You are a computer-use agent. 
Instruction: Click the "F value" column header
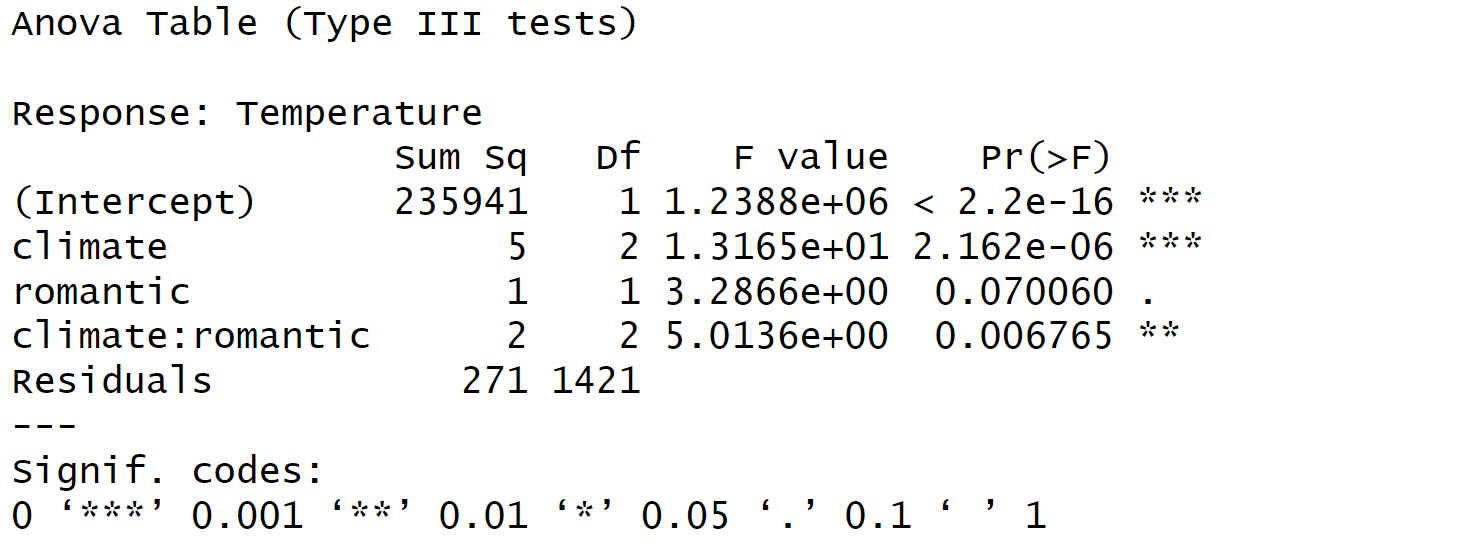click(x=810, y=158)
